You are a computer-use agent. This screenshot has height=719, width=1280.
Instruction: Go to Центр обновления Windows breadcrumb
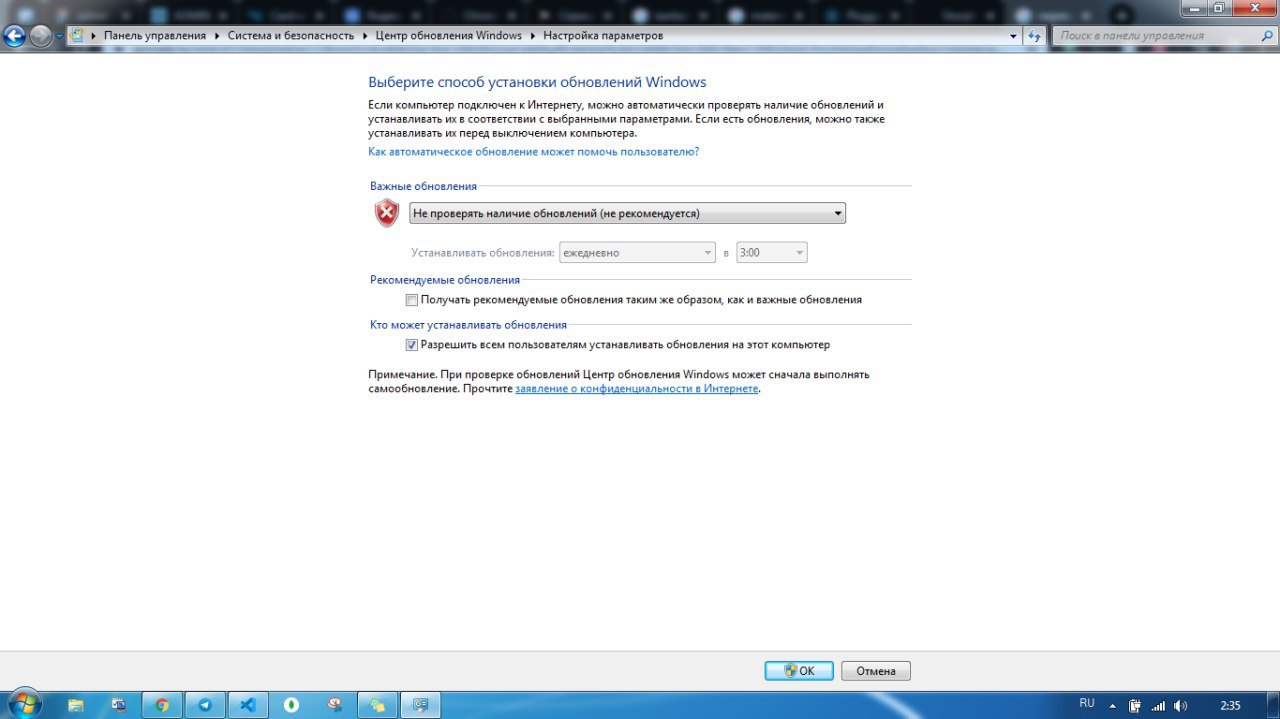coord(448,35)
